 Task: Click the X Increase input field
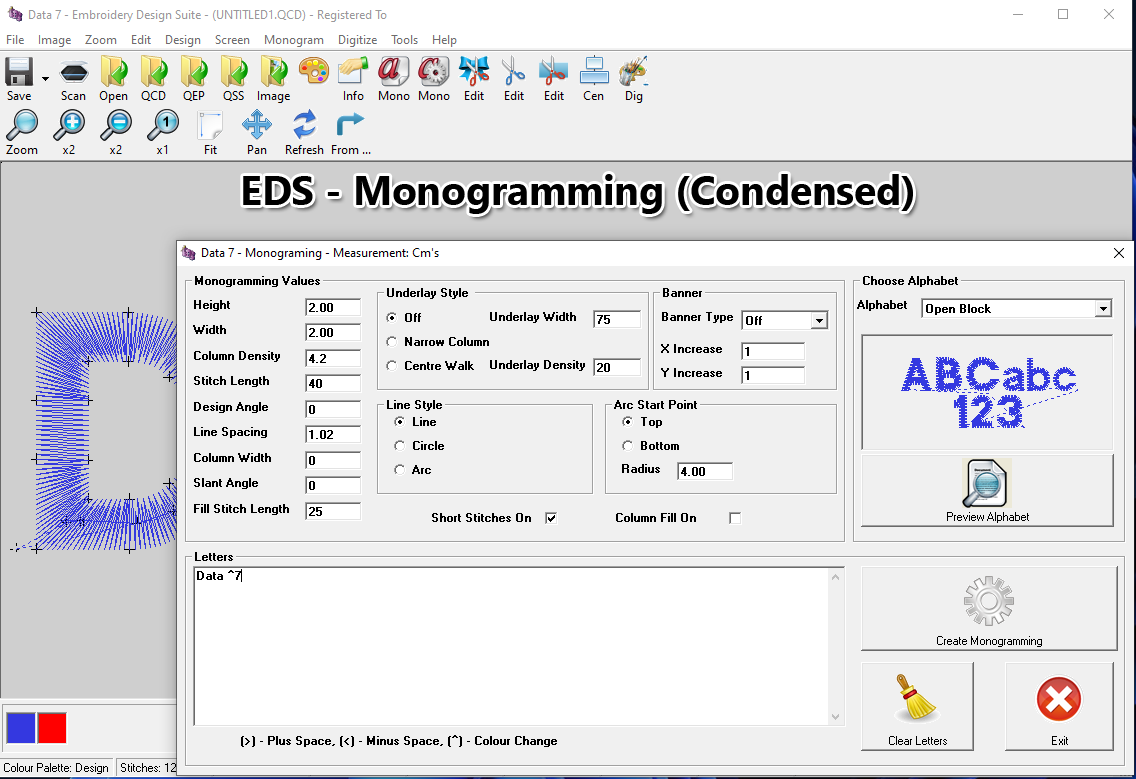[x=773, y=351]
